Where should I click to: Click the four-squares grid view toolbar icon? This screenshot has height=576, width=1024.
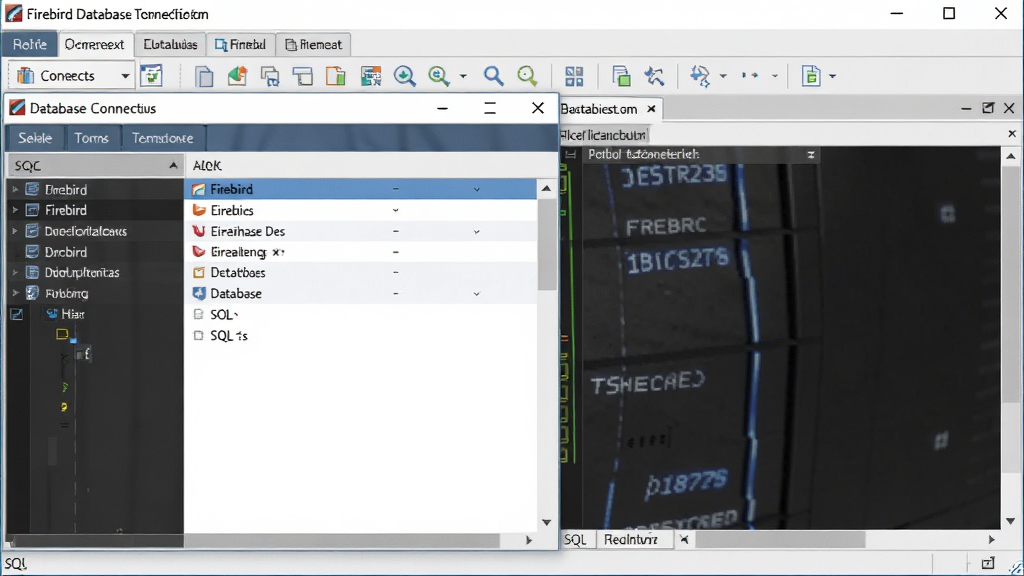tap(574, 76)
